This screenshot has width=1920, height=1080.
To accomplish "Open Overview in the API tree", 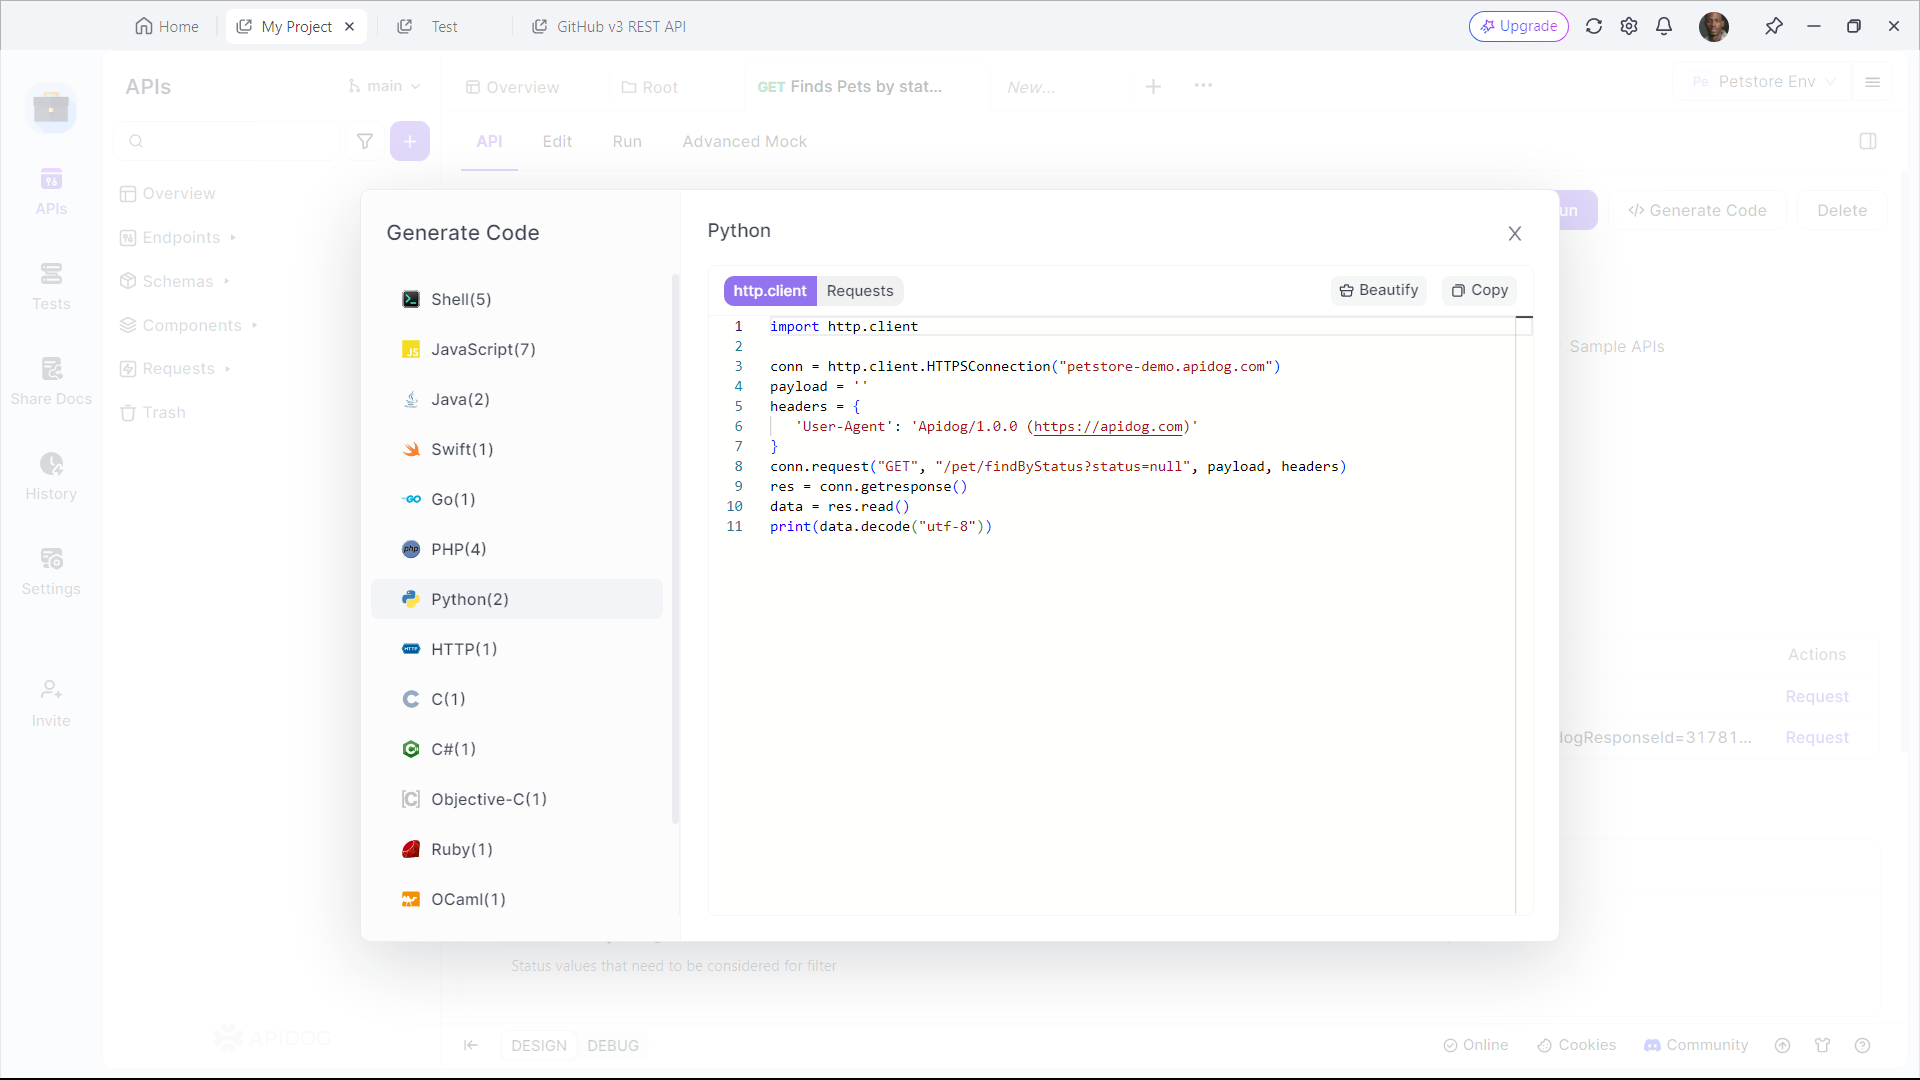I will click(168, 193).
